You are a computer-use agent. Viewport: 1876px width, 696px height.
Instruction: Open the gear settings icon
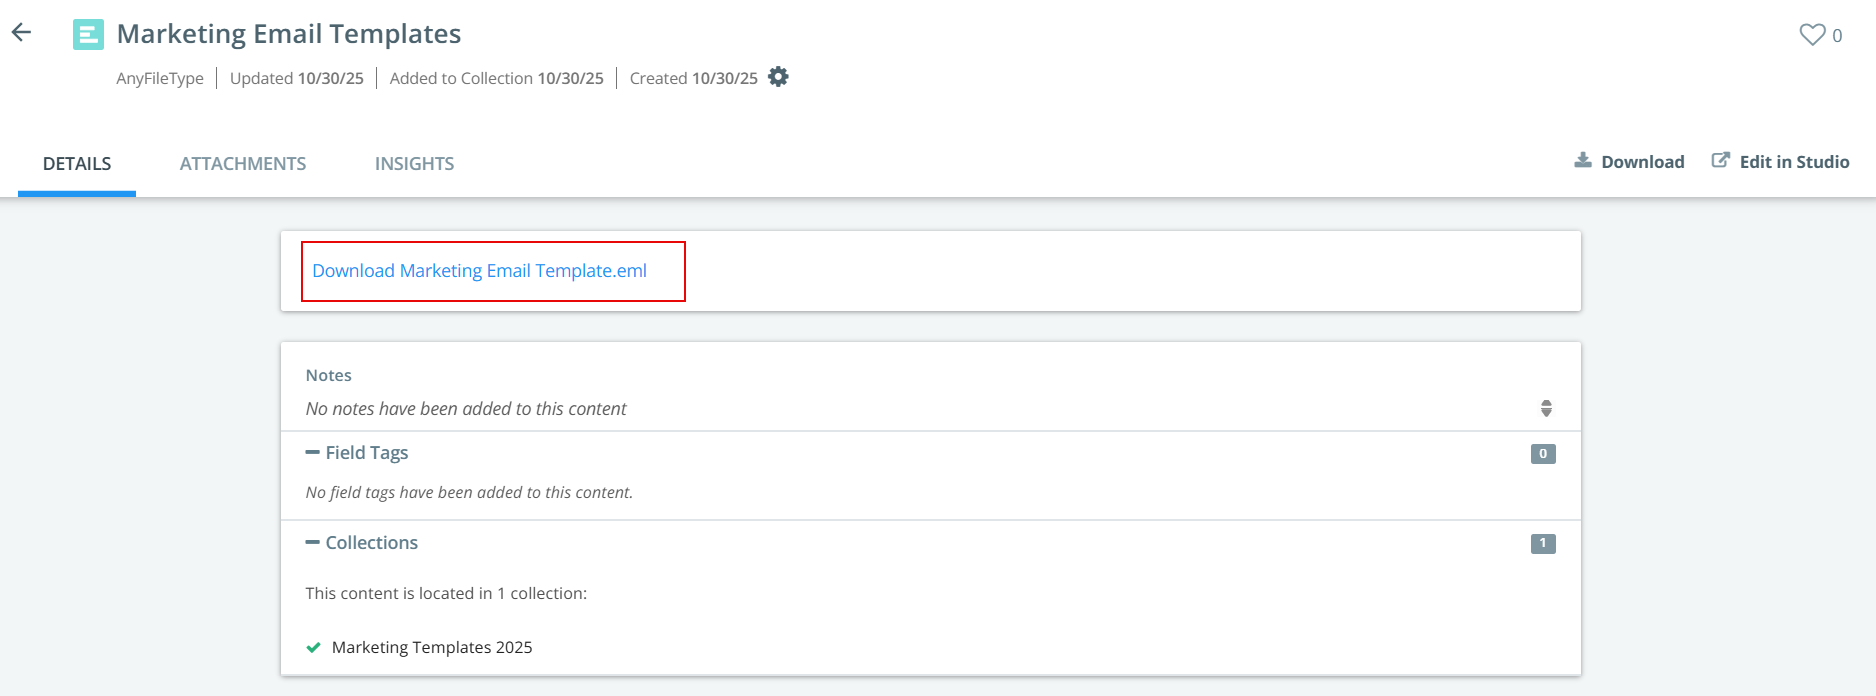tap(778, 77)
